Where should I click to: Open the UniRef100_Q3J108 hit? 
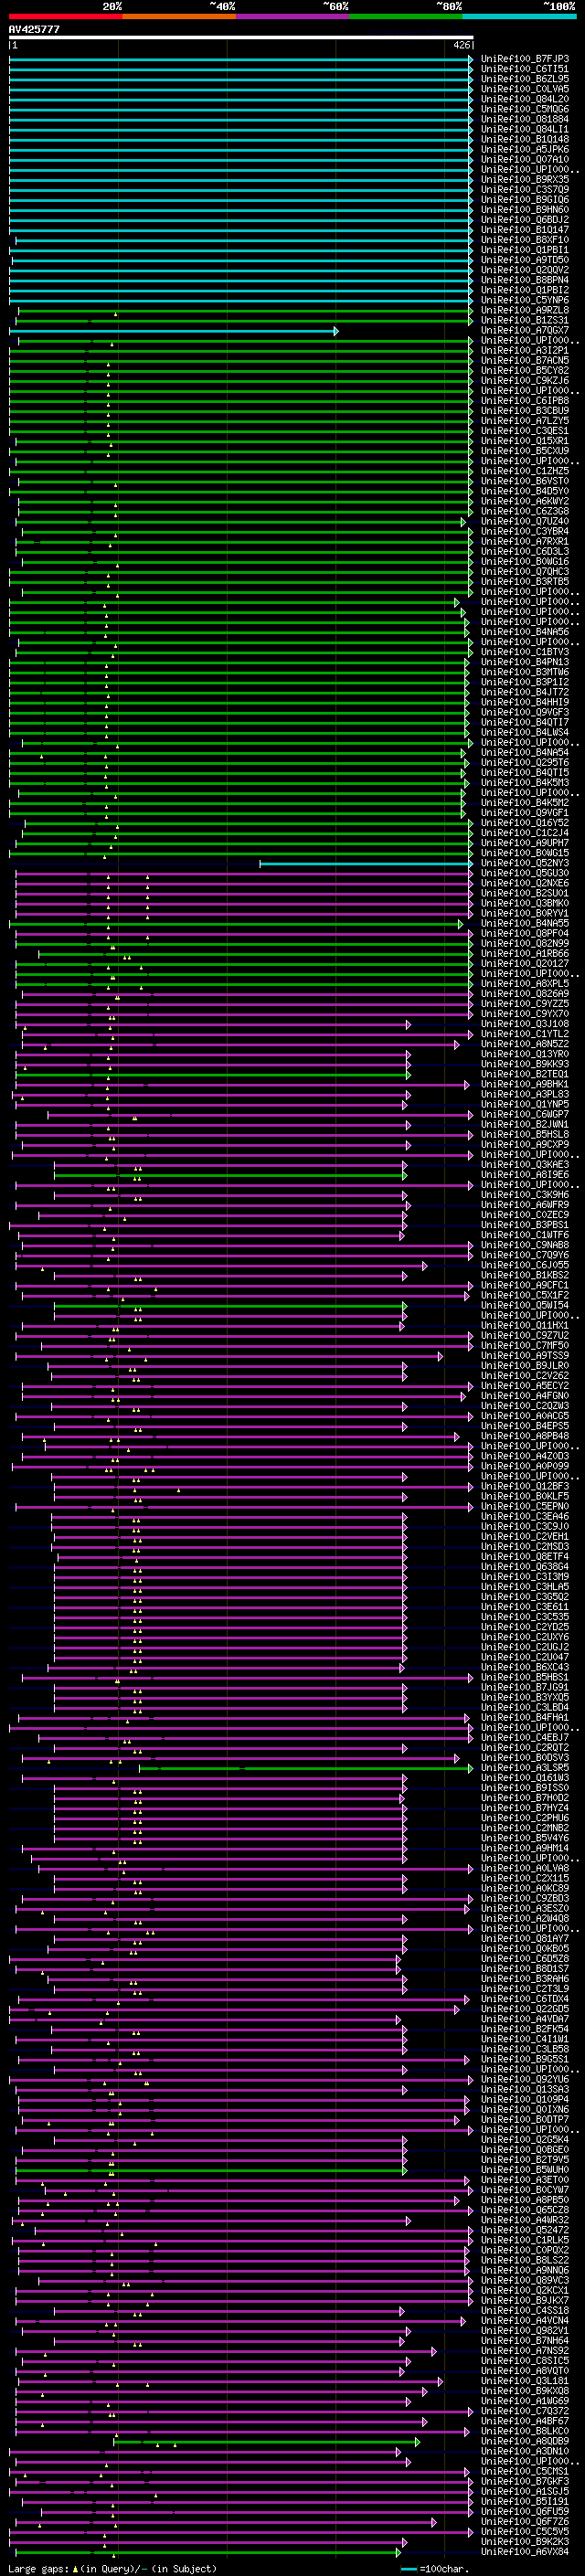[525, 1024]
